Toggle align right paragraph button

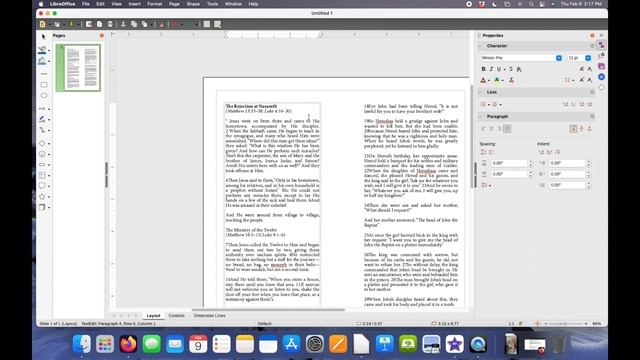[499, 129]
